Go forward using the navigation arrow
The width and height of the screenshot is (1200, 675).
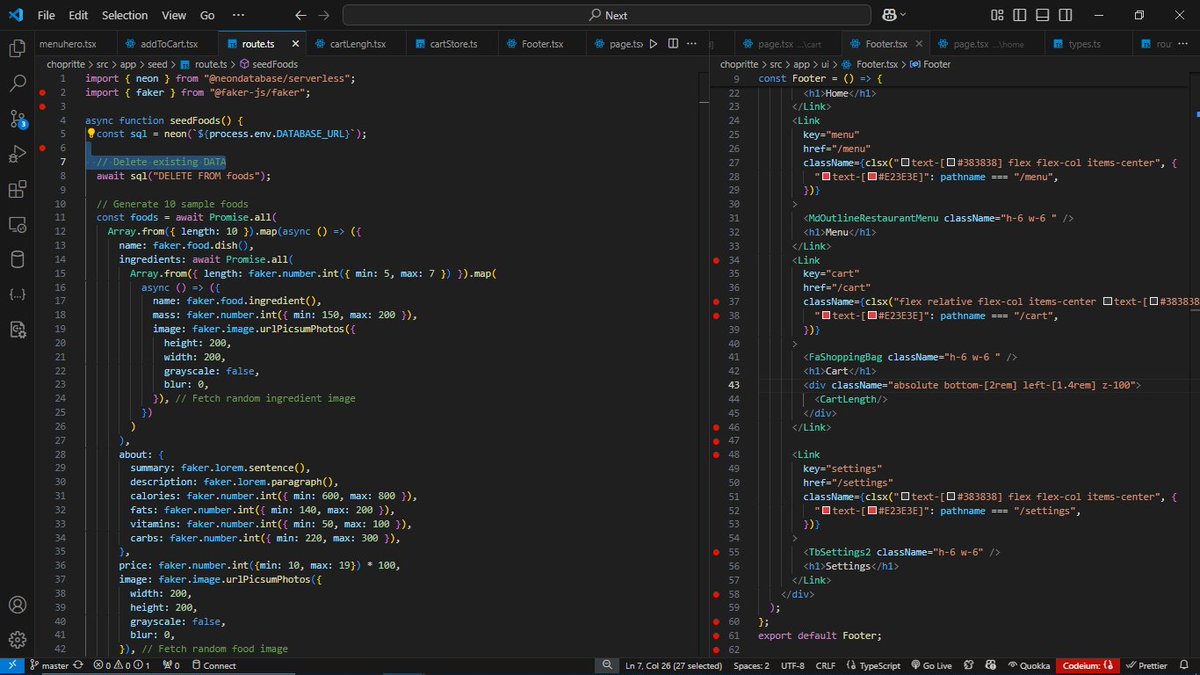click(x=323, y=15)
